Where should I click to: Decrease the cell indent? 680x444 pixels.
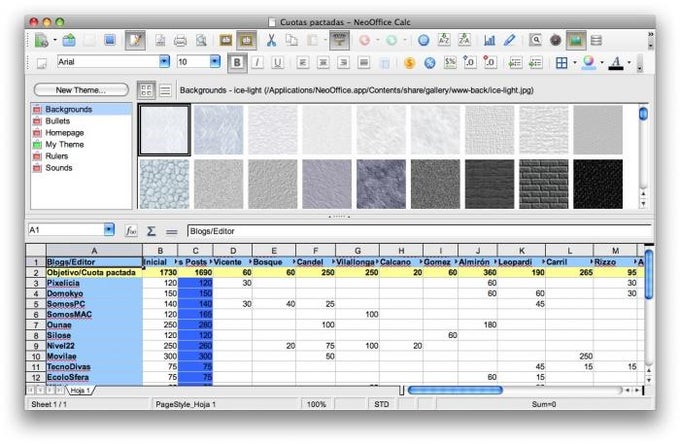[515, 63]
